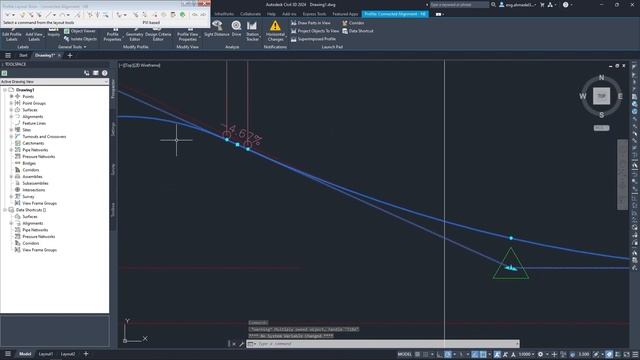The width and height of the screenshot is (640, 360).
Task: Add a new drawing tab
Action: point(70,55)
